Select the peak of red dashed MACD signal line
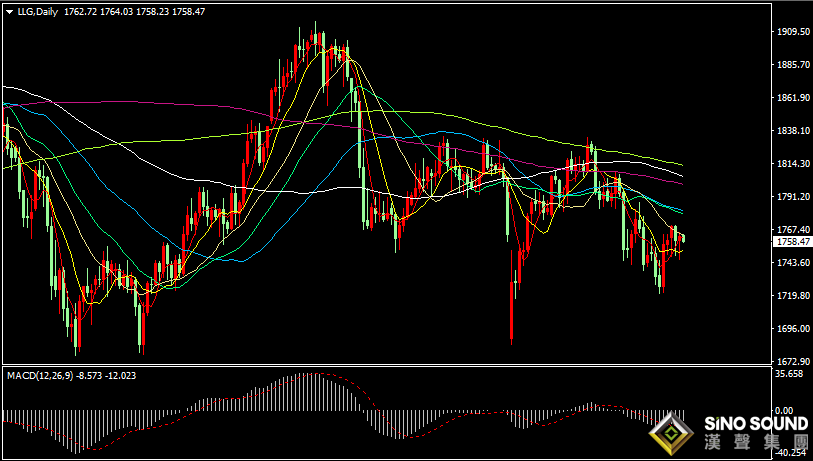This screenshot has width=813, height=461. point(320,374)
